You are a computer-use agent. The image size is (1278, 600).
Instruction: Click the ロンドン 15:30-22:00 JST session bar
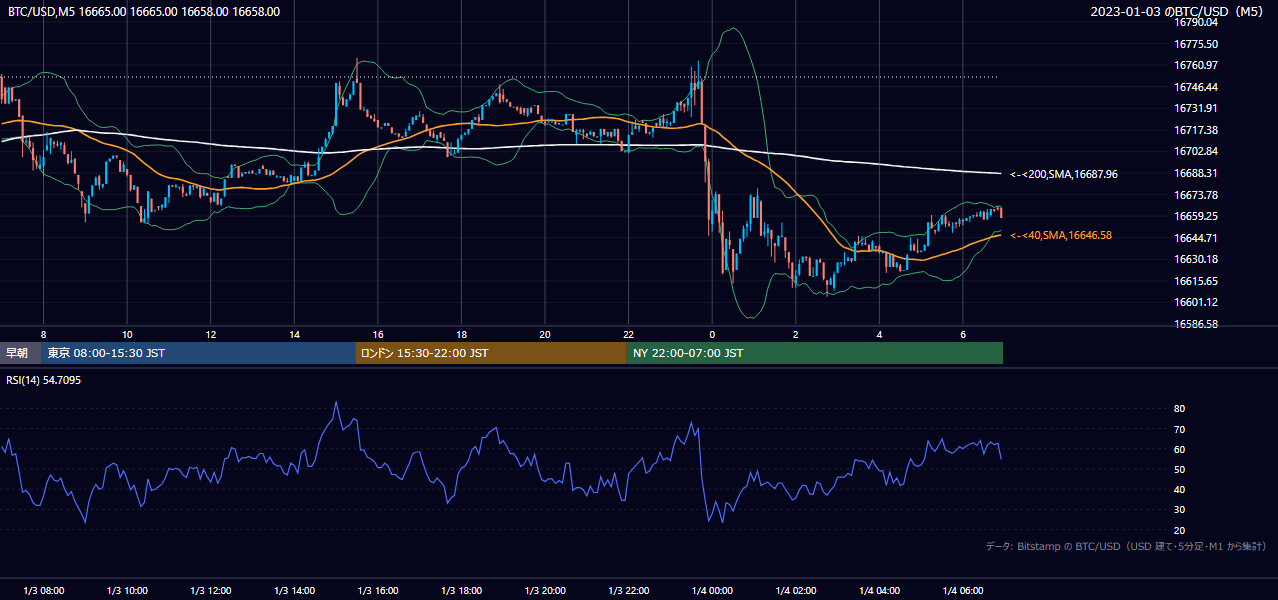point(491,353)
